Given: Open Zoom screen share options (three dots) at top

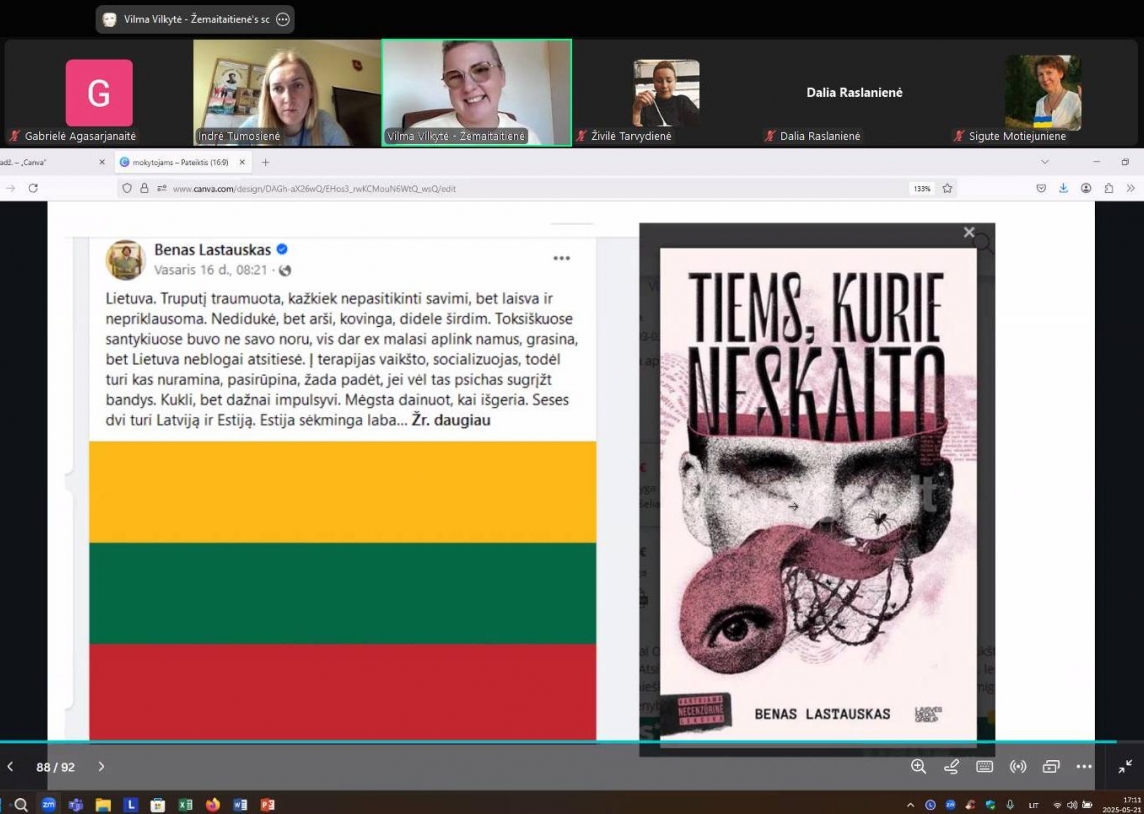Looking at the screenshot, I should coord(283,20).
